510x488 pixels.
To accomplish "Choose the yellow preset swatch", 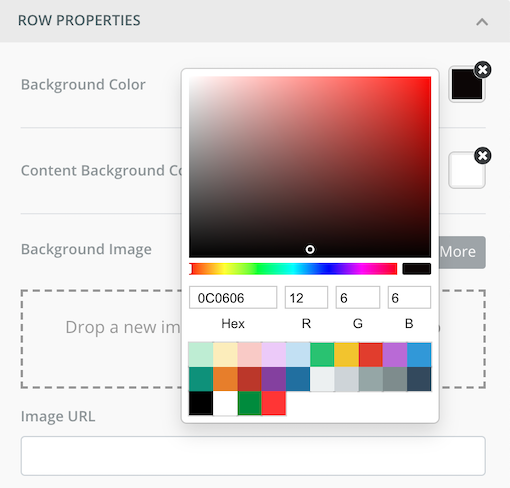I will click(x=347, y=355).
